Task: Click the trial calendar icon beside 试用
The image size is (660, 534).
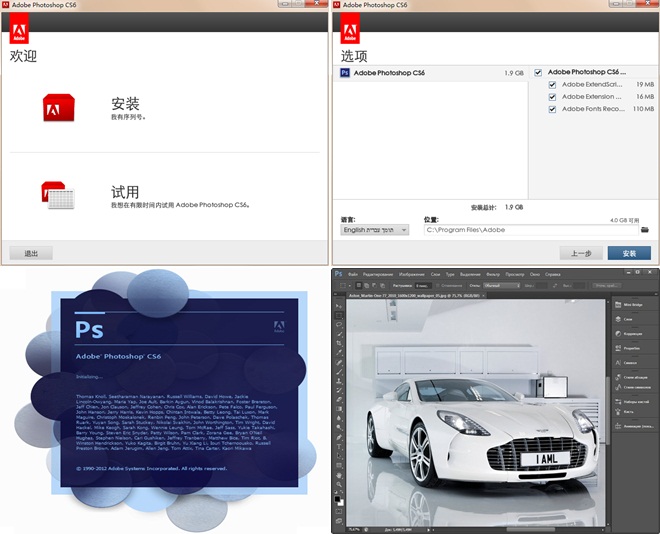Action: click(x=58, y=194)
